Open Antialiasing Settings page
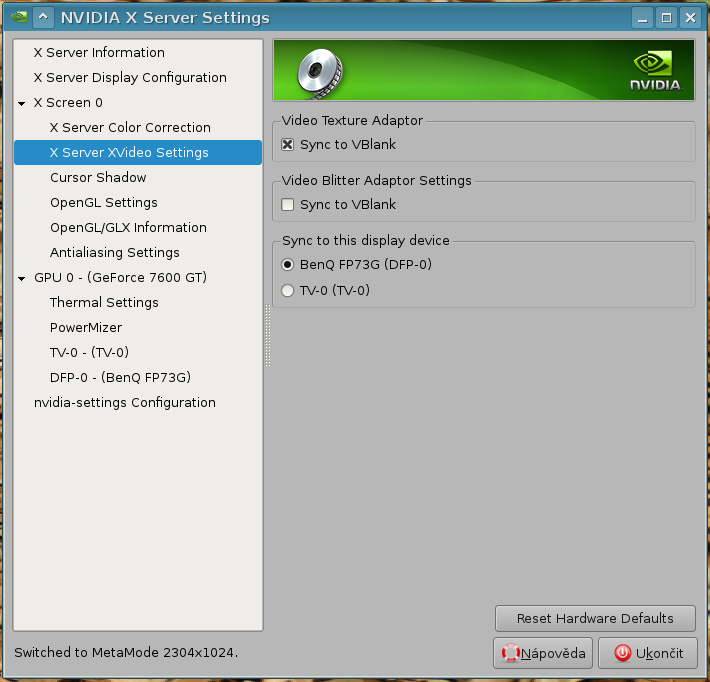Image resolution: width=710 pixels, height=682 pixels. coord(115,252)
